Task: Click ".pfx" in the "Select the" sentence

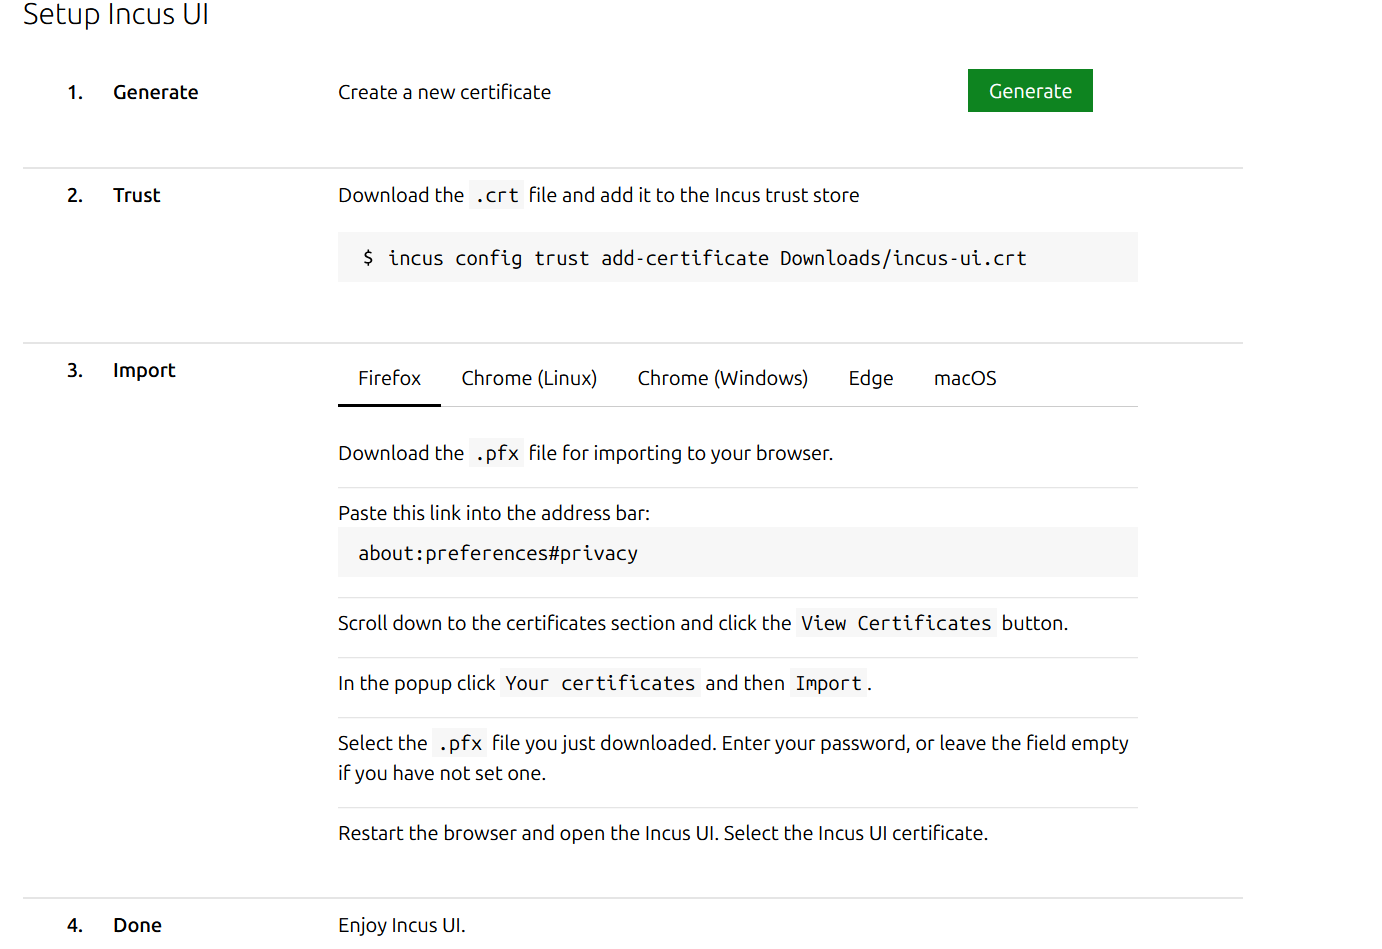Action: pyautogui.click(x=460, y=743)
